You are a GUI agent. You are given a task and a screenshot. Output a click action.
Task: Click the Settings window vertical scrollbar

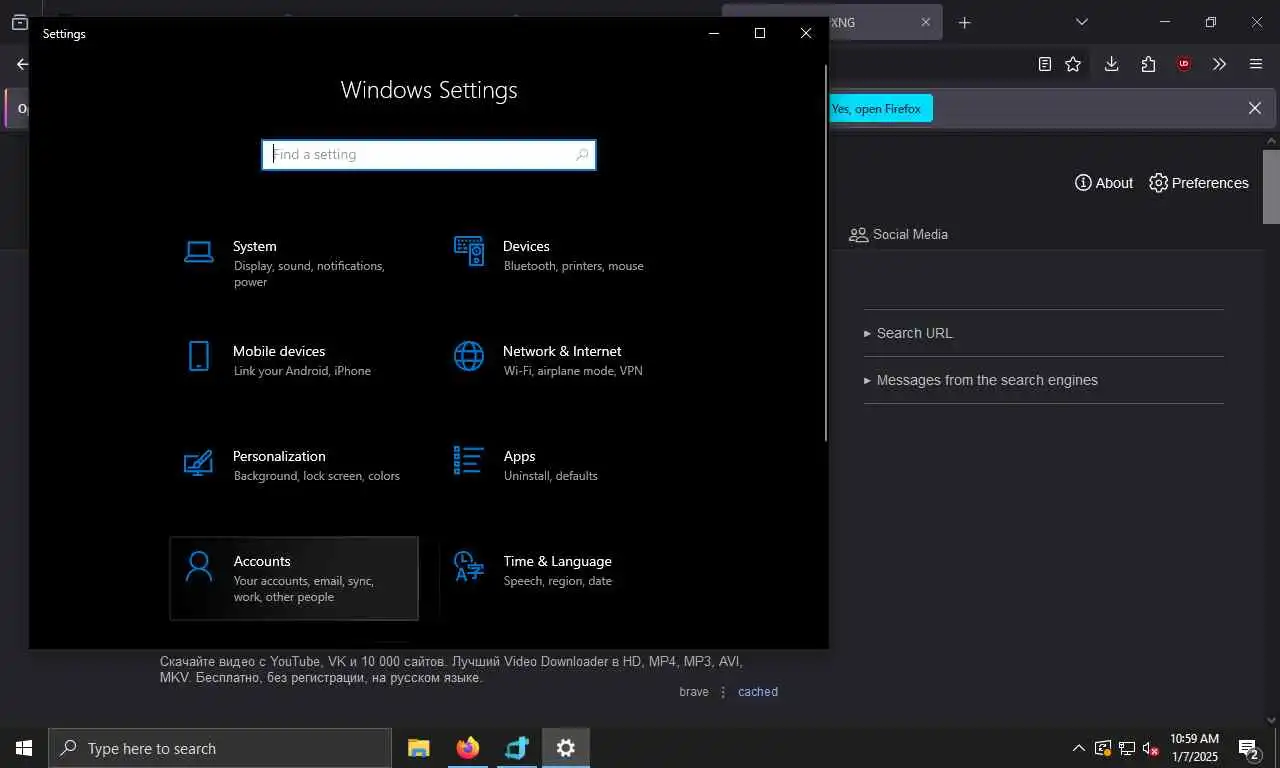click(x=826, y=253)
